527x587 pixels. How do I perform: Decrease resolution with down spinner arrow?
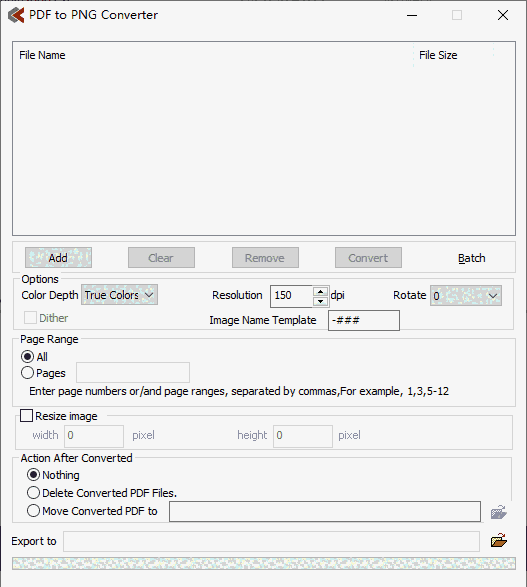[320, 301]
